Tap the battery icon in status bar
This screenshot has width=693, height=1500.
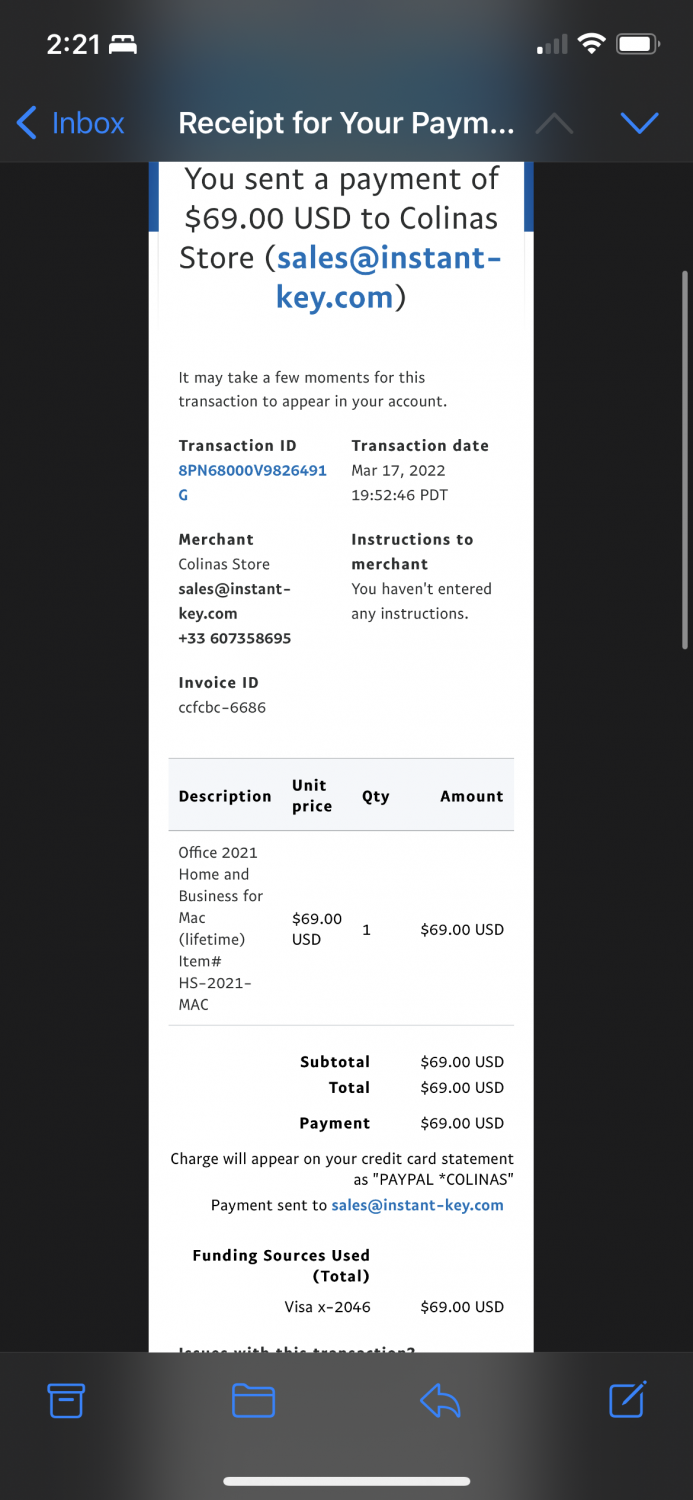point(637,44)
